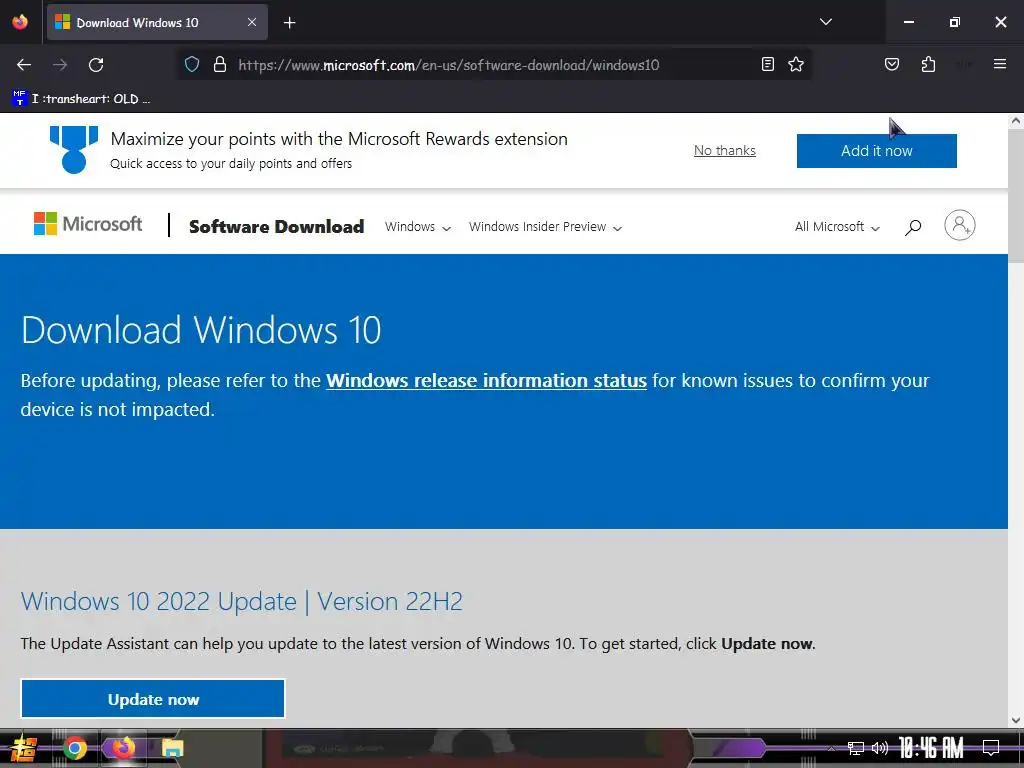Click the Add it now button

point(876,151)
